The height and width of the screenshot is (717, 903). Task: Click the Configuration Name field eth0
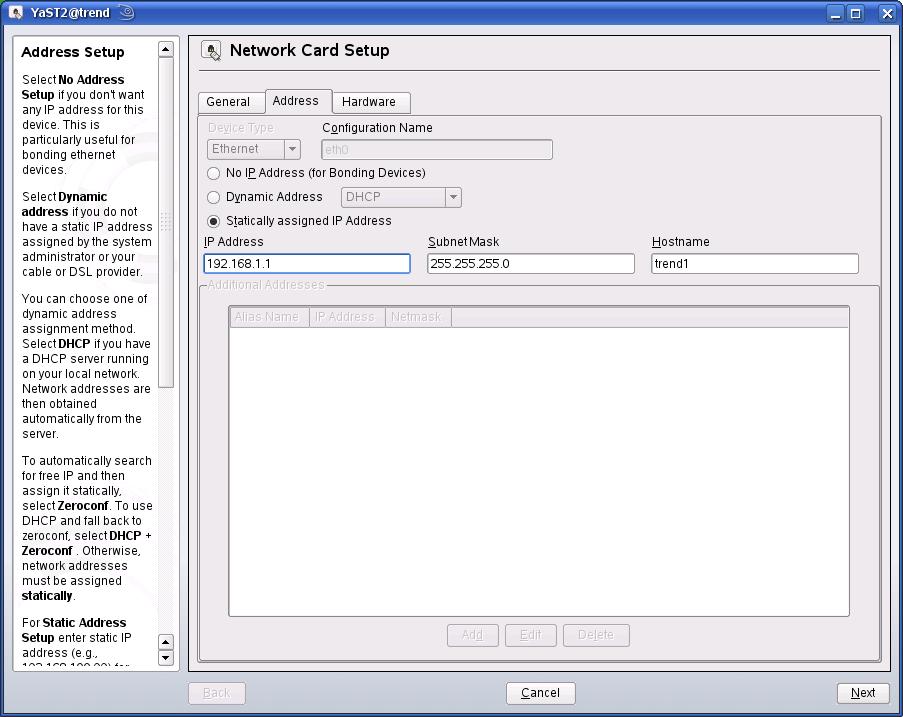(x=437, y=150)
